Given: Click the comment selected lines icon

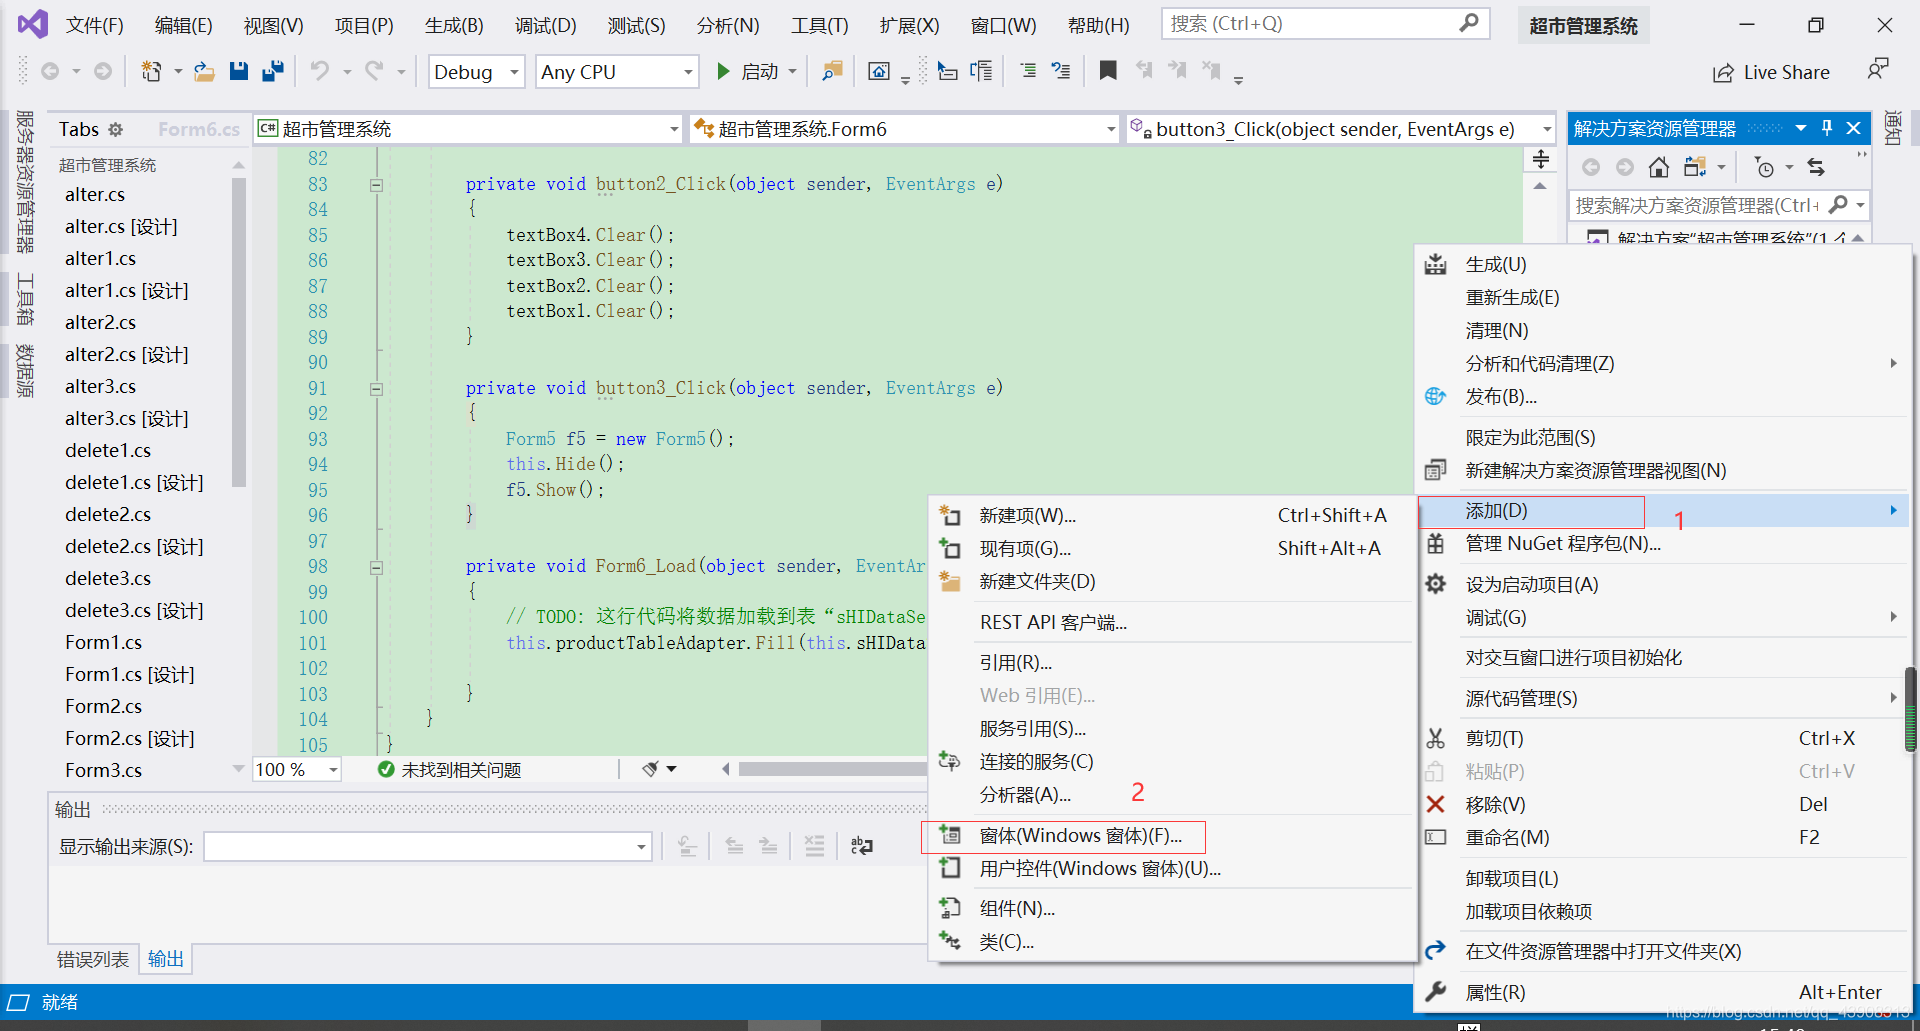Looking at the screenshot, I should tap(1027, 71).
